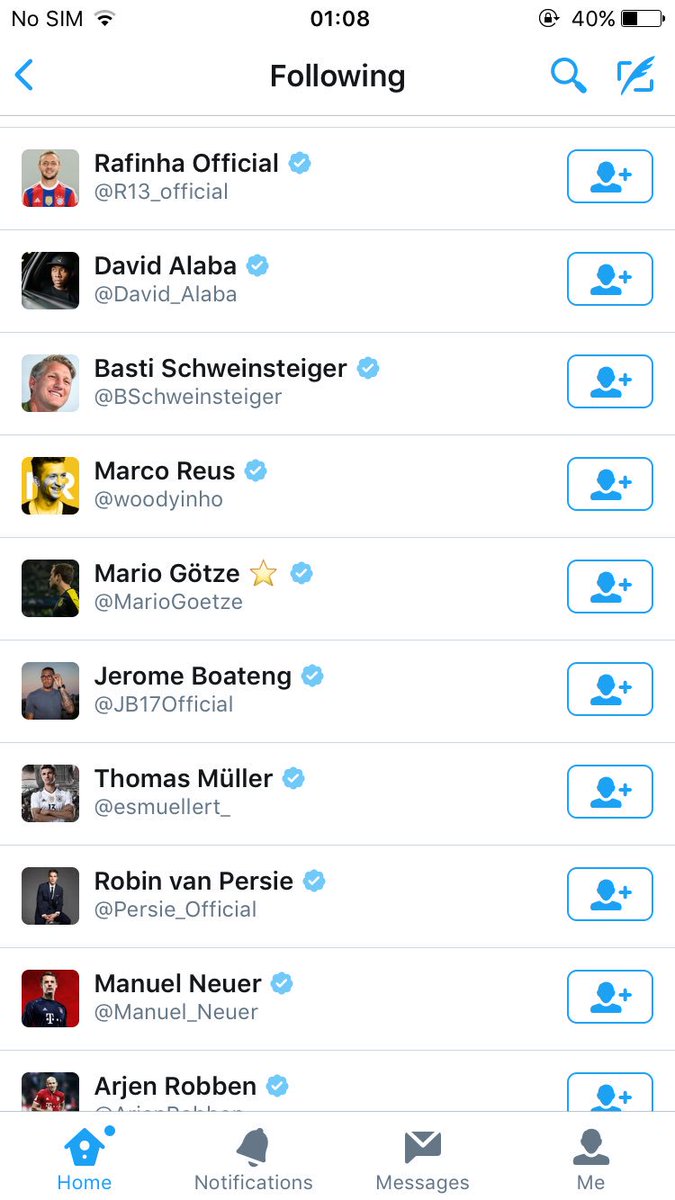Follow Rafinha Official using add-person icon
This screenshot has width=675, height=1200.
pyautogui.click(x=610, y=177)
